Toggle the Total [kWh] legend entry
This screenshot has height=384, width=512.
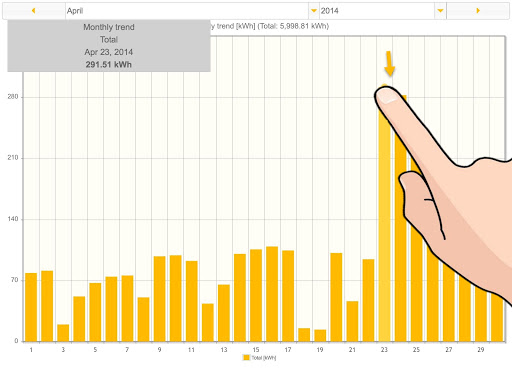point(260,358)
